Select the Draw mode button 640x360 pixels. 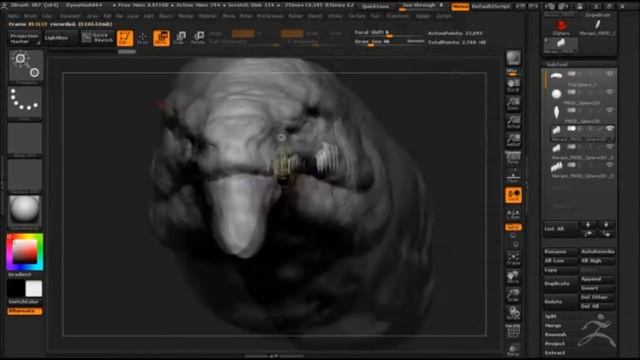coord(143,38)
